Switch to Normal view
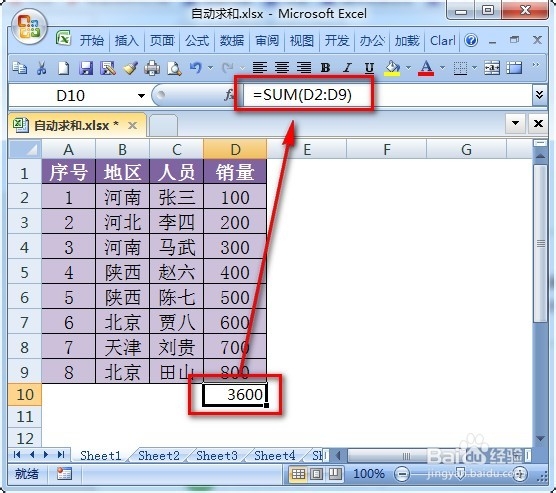This screenshot has width=556, height=493. pos(298,474)
